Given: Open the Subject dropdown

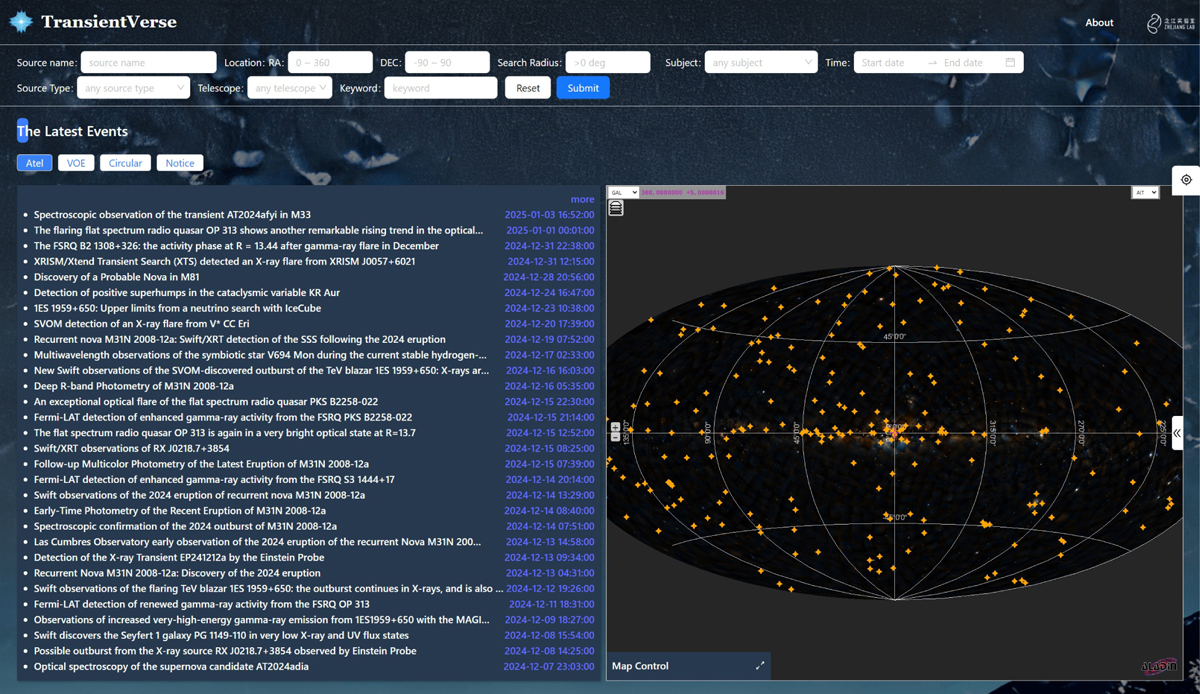Looking at the screenshot, I should pyautogui.click(x=760, y=63).
